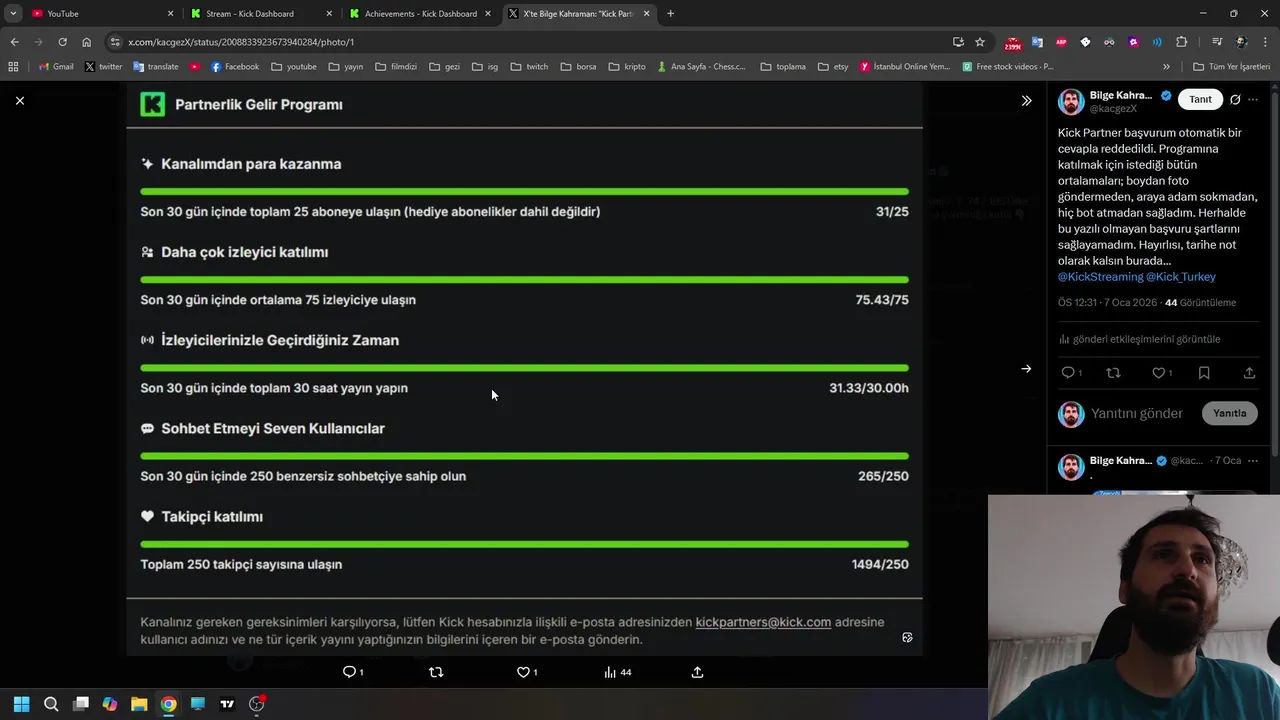Click the reply icon in the tweet side panel
This screenshot has height=720, width=1280.
[1071, 373]
